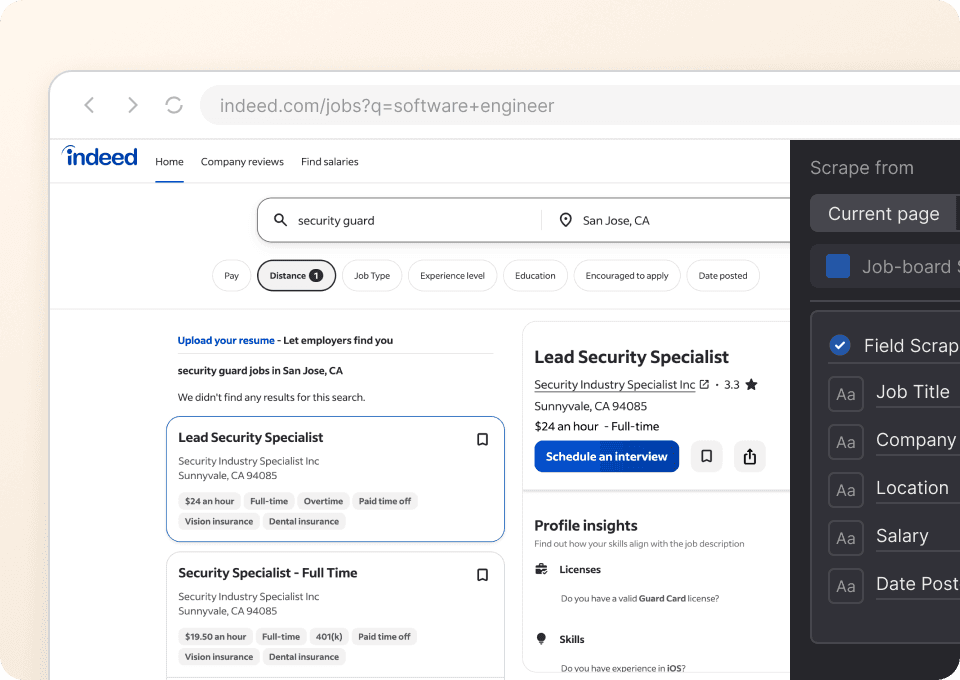Open Security Industry Specialist Inc company link

pos(614,385)
